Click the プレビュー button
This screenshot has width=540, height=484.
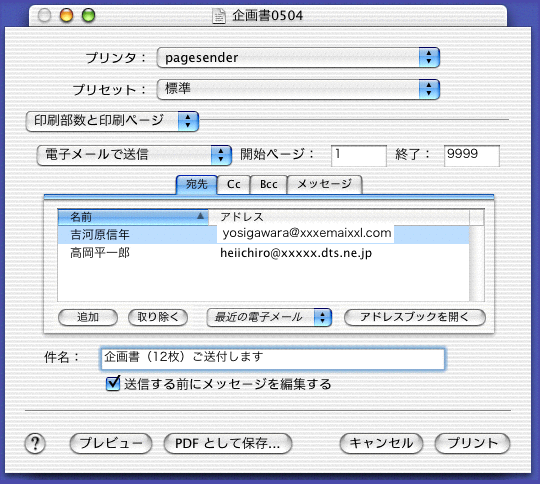coord(111,443)
